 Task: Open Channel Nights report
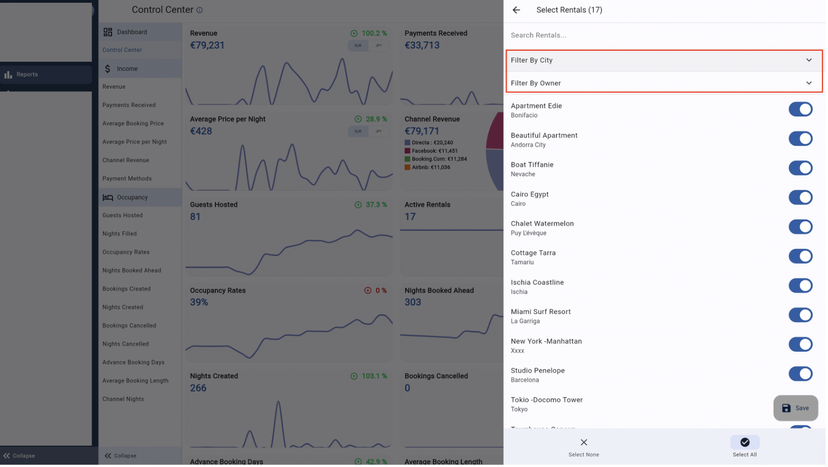[124, 400]
